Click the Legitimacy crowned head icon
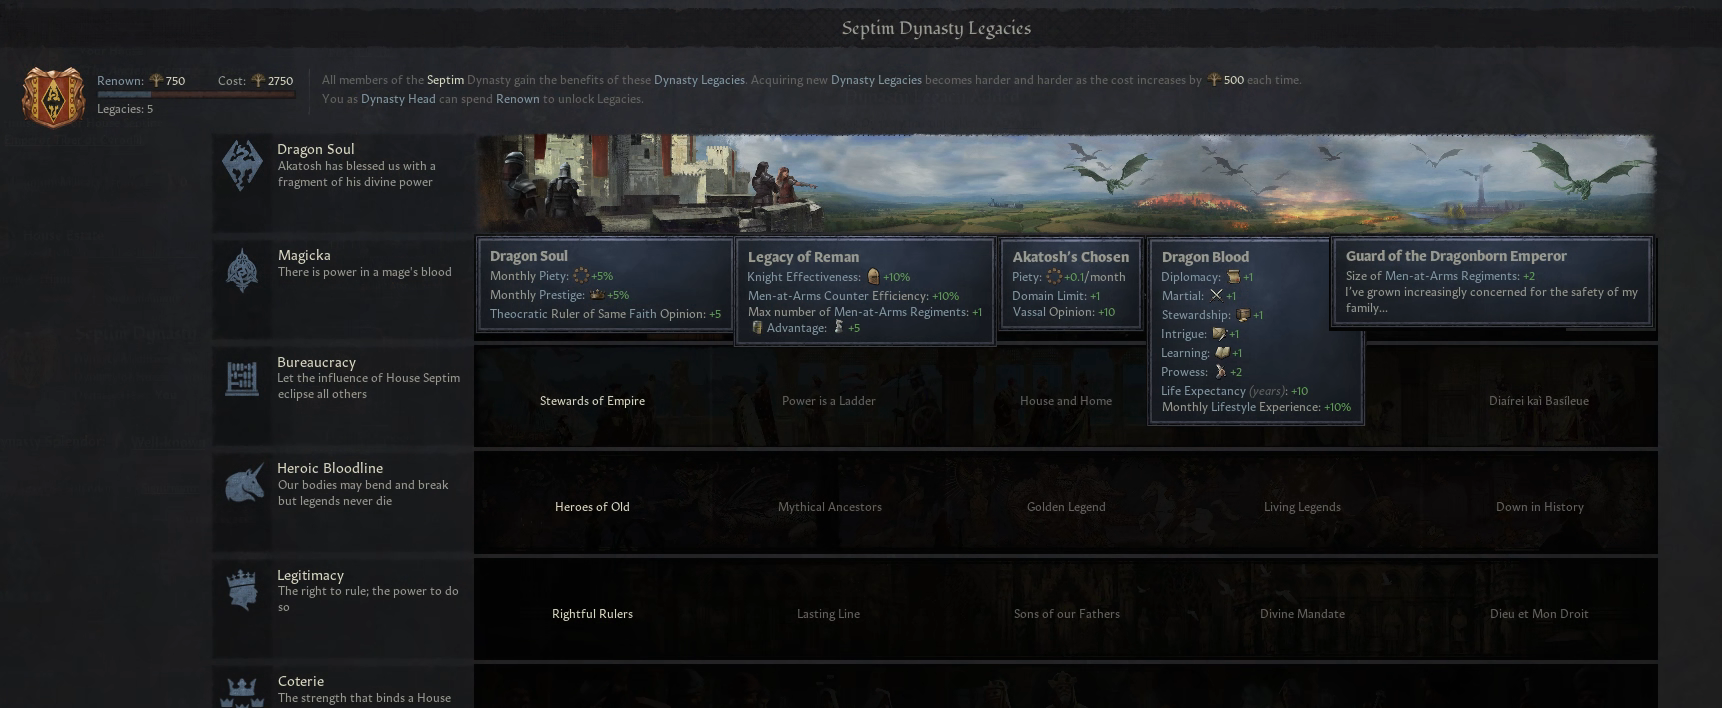 pyautogui.click(x=242, y=591)
